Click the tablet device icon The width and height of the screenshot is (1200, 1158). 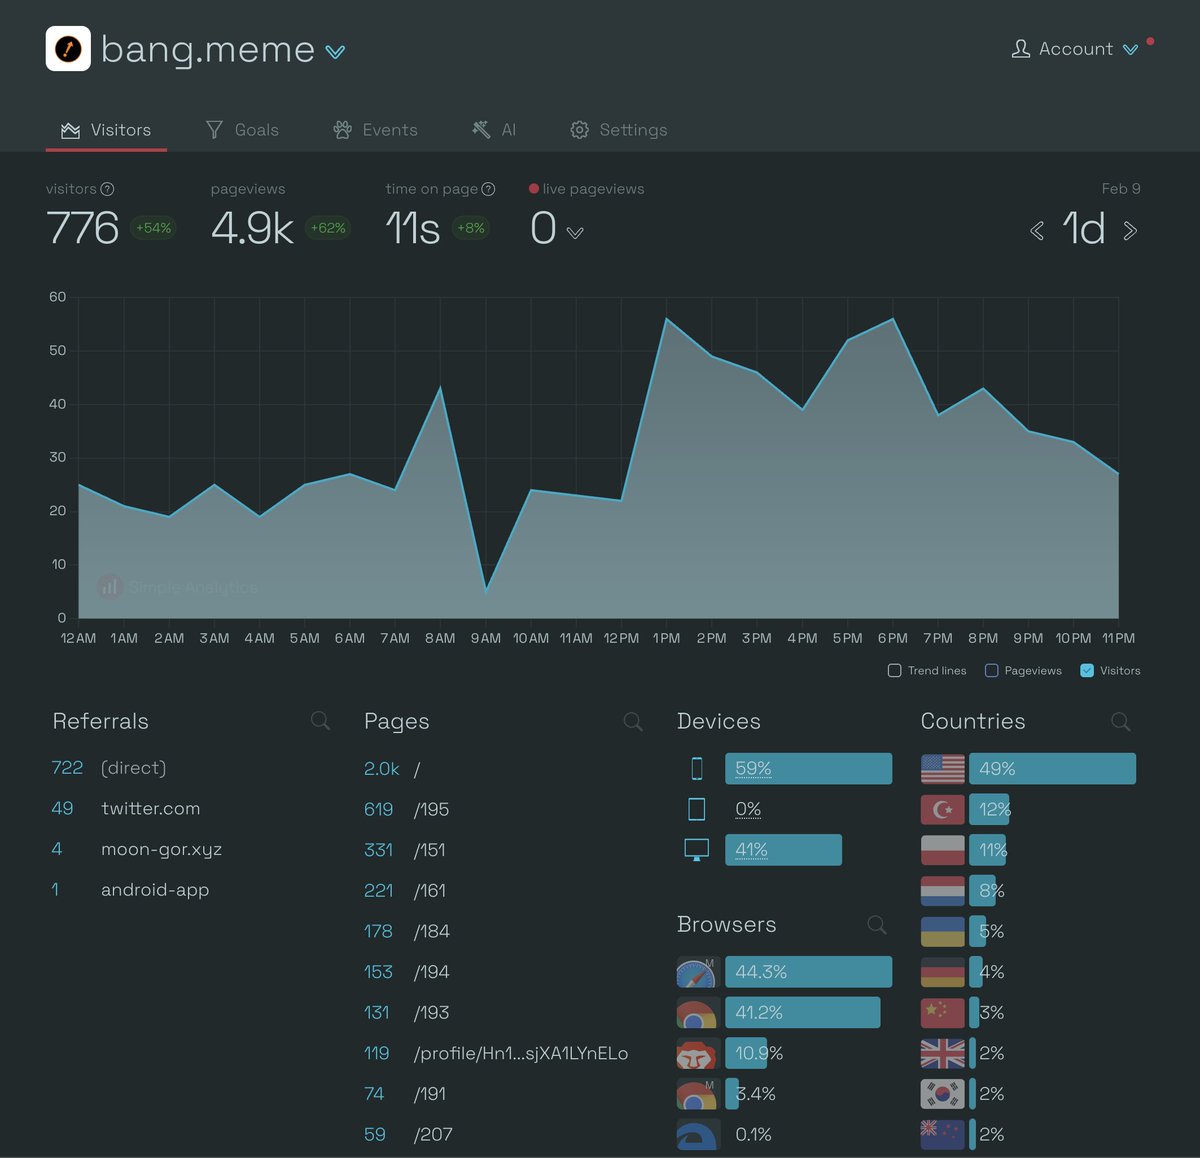697,809
